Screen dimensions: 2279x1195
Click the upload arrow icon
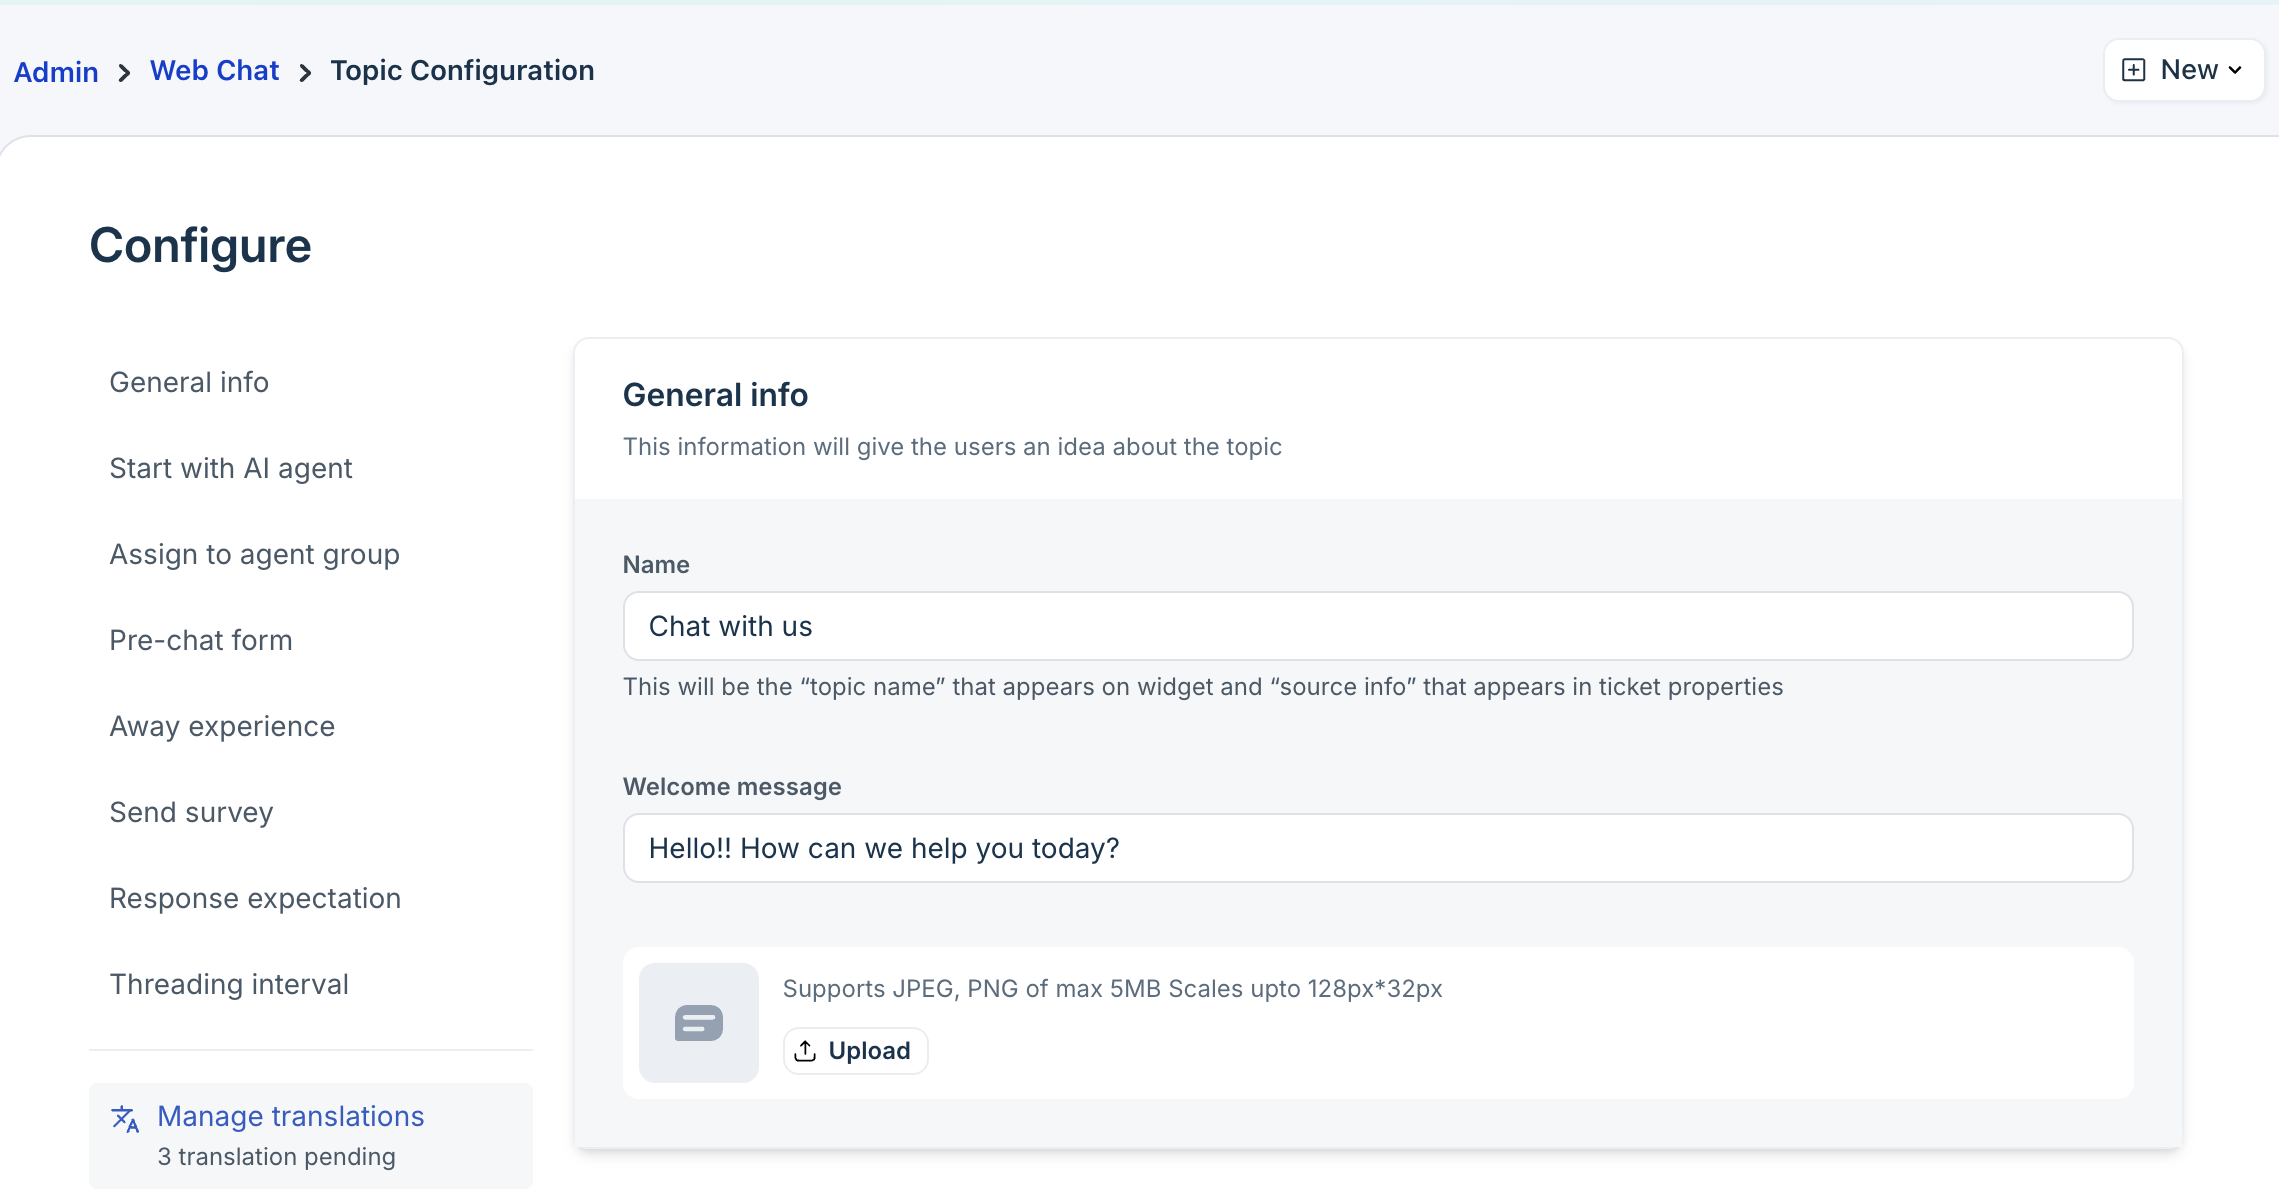[x=805, y=1051]
